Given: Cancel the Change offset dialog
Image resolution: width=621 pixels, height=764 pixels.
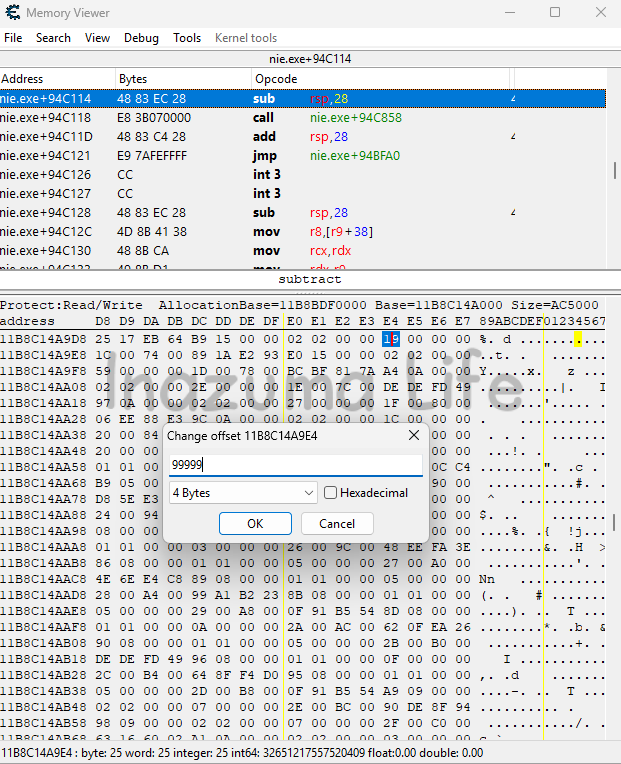Looking at the screenshot, I should [337, 524].
